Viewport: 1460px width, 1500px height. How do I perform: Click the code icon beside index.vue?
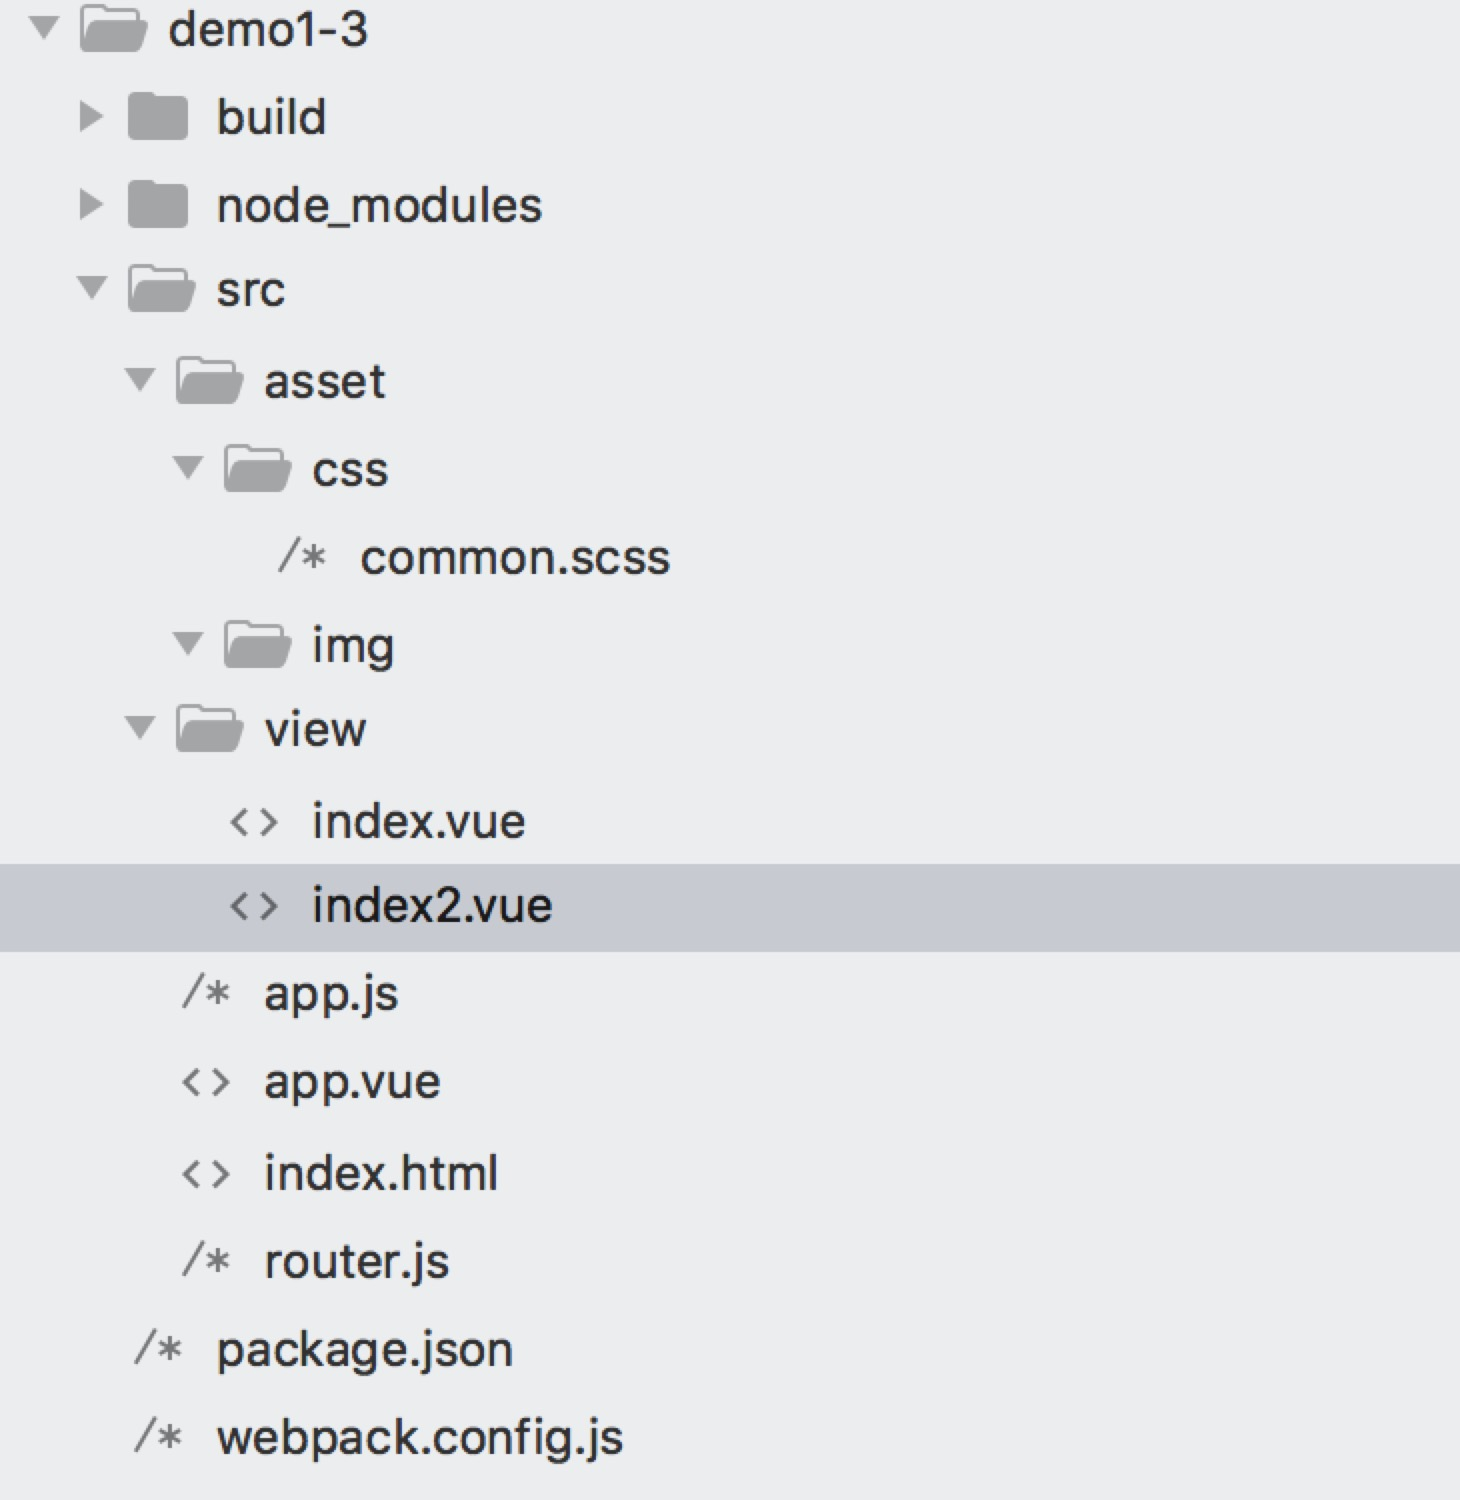tap(253, 822)
